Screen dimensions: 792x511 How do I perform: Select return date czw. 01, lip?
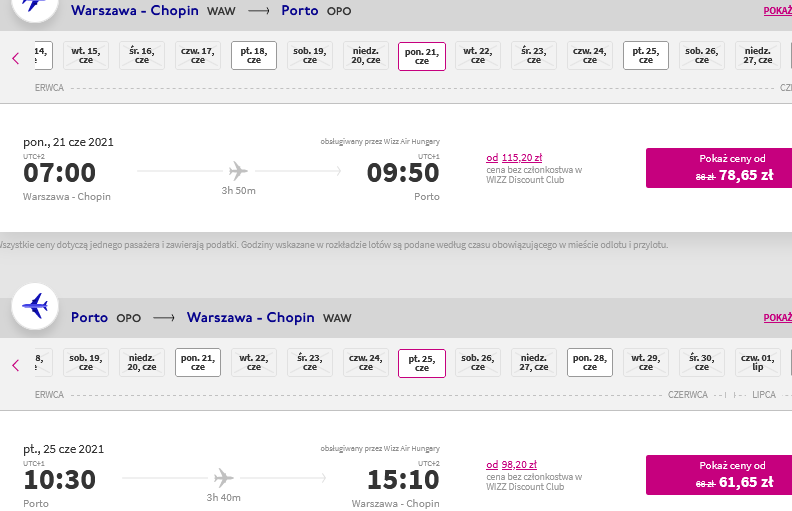(758, 363)
